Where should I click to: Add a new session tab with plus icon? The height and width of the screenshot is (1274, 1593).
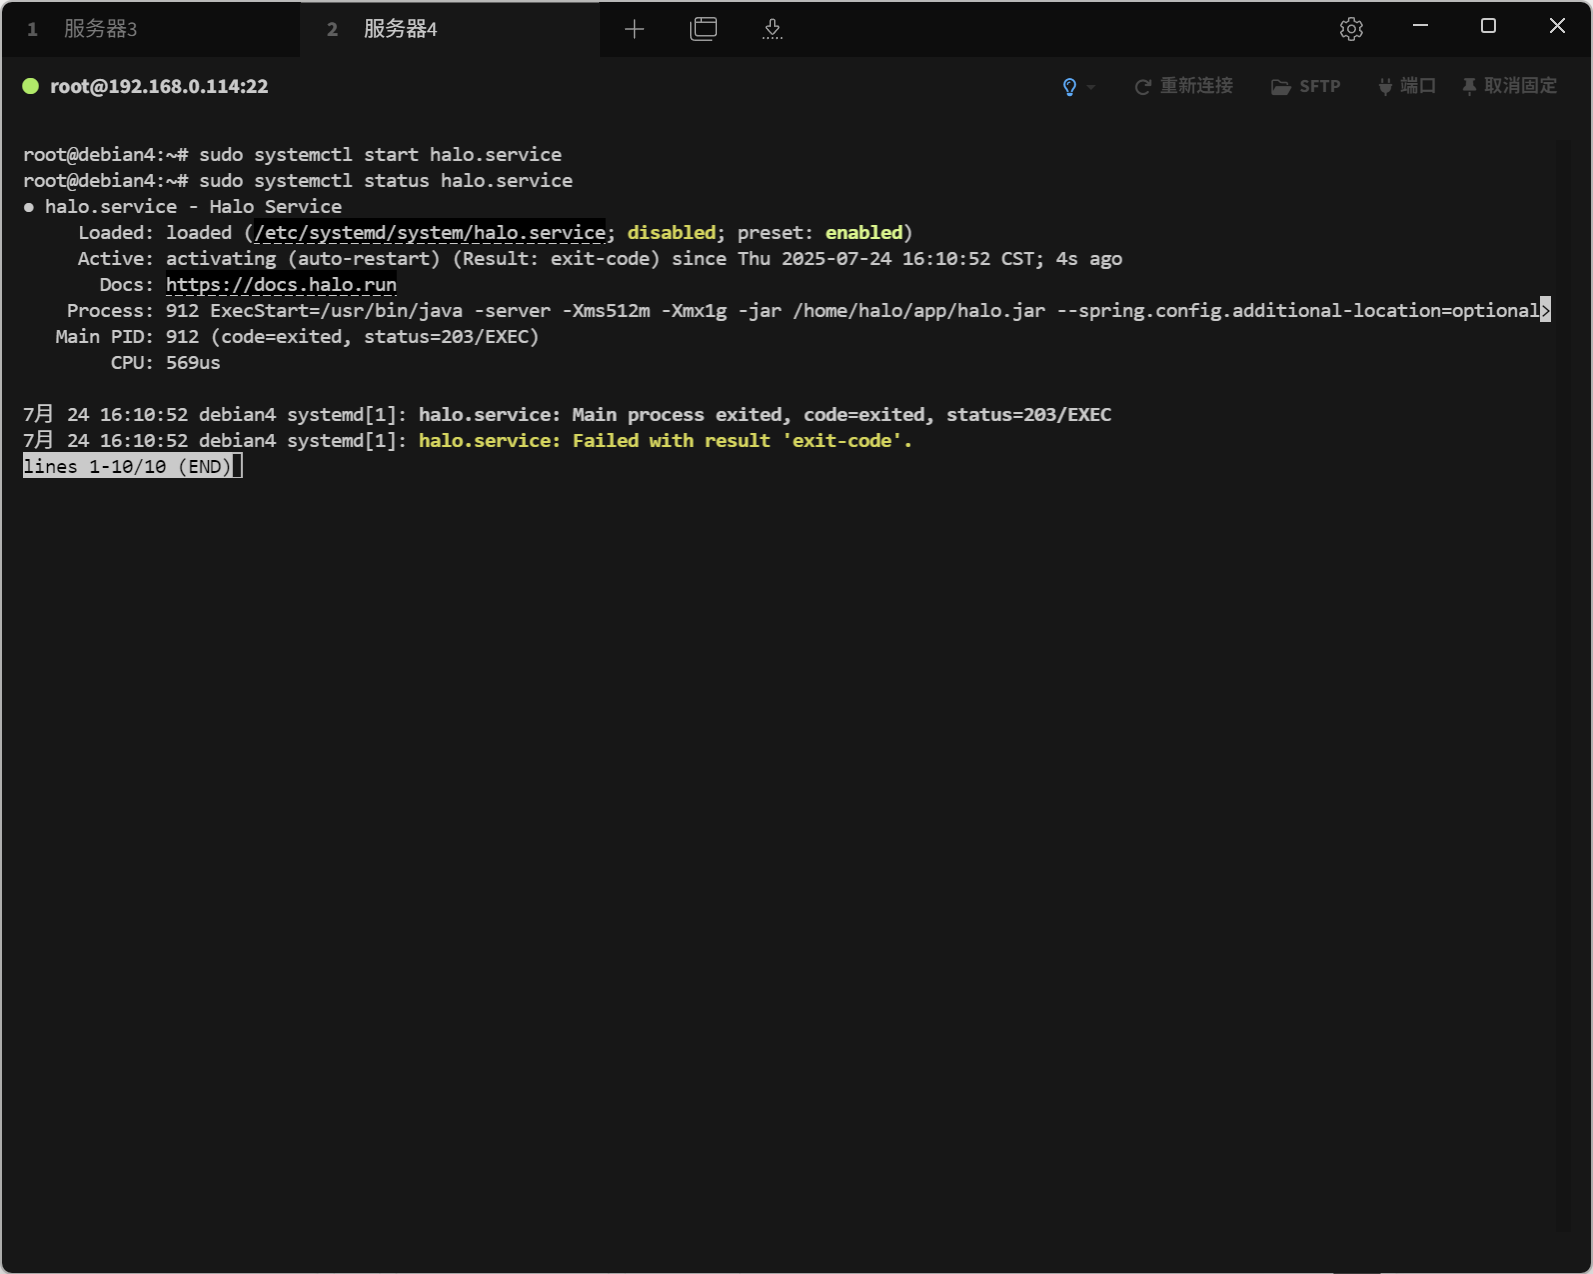click(x=634, y=29)
